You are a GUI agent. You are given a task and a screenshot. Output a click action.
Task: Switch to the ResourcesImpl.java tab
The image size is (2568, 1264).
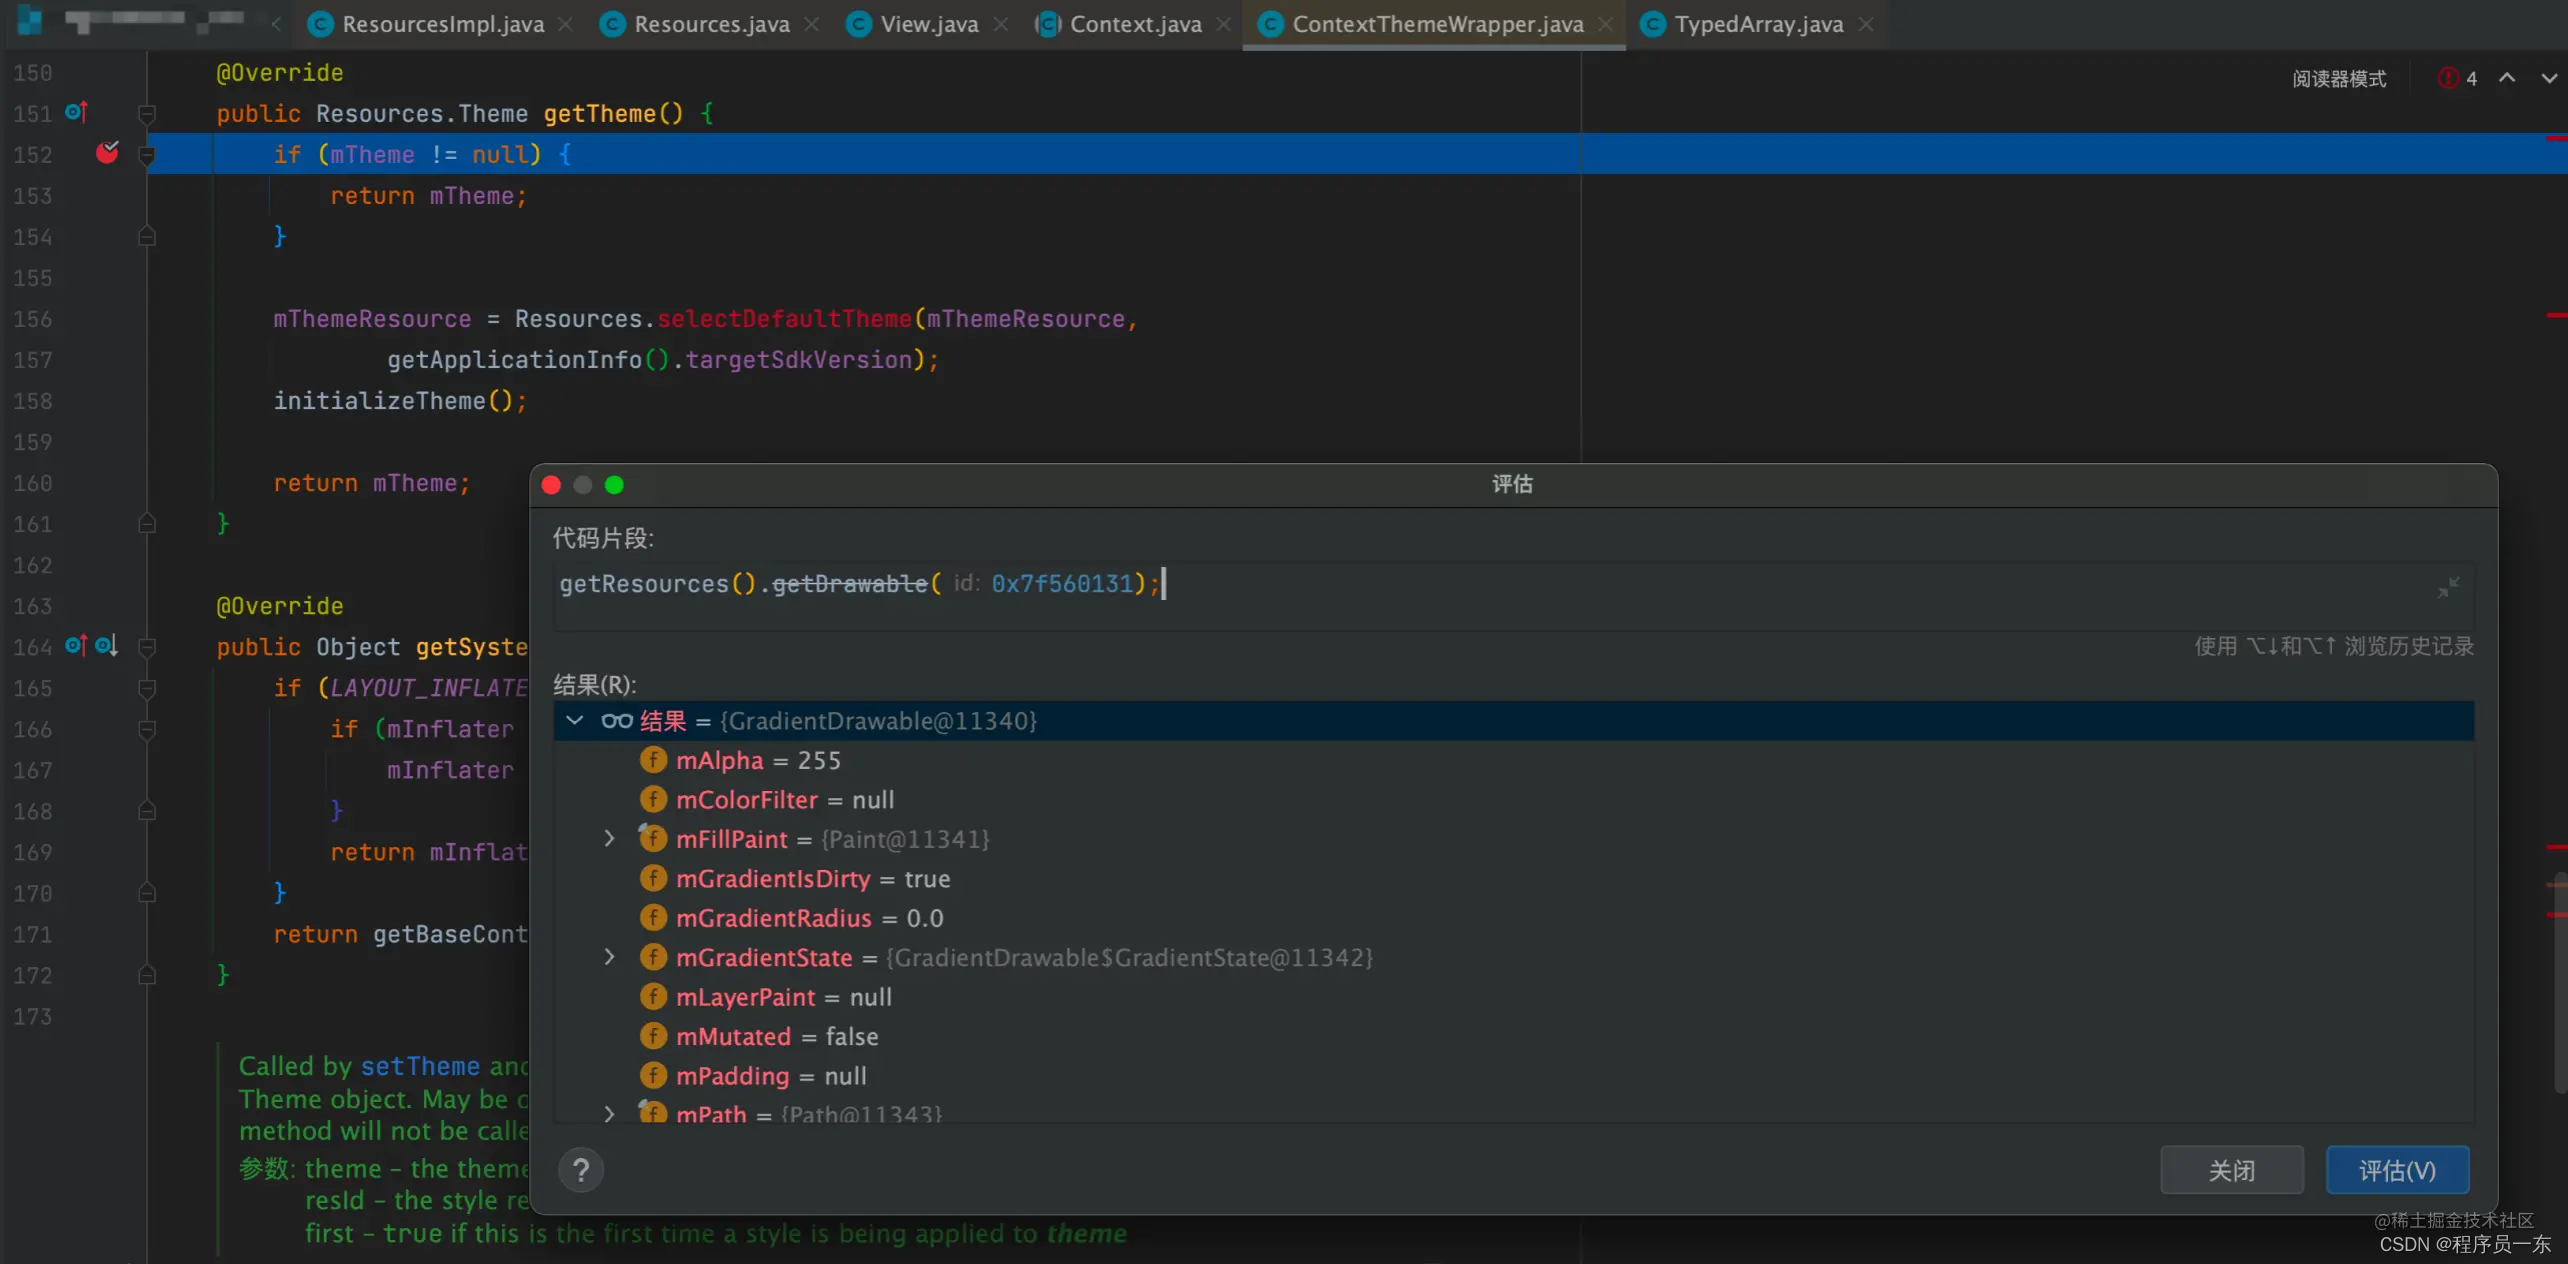pos(442,24)
